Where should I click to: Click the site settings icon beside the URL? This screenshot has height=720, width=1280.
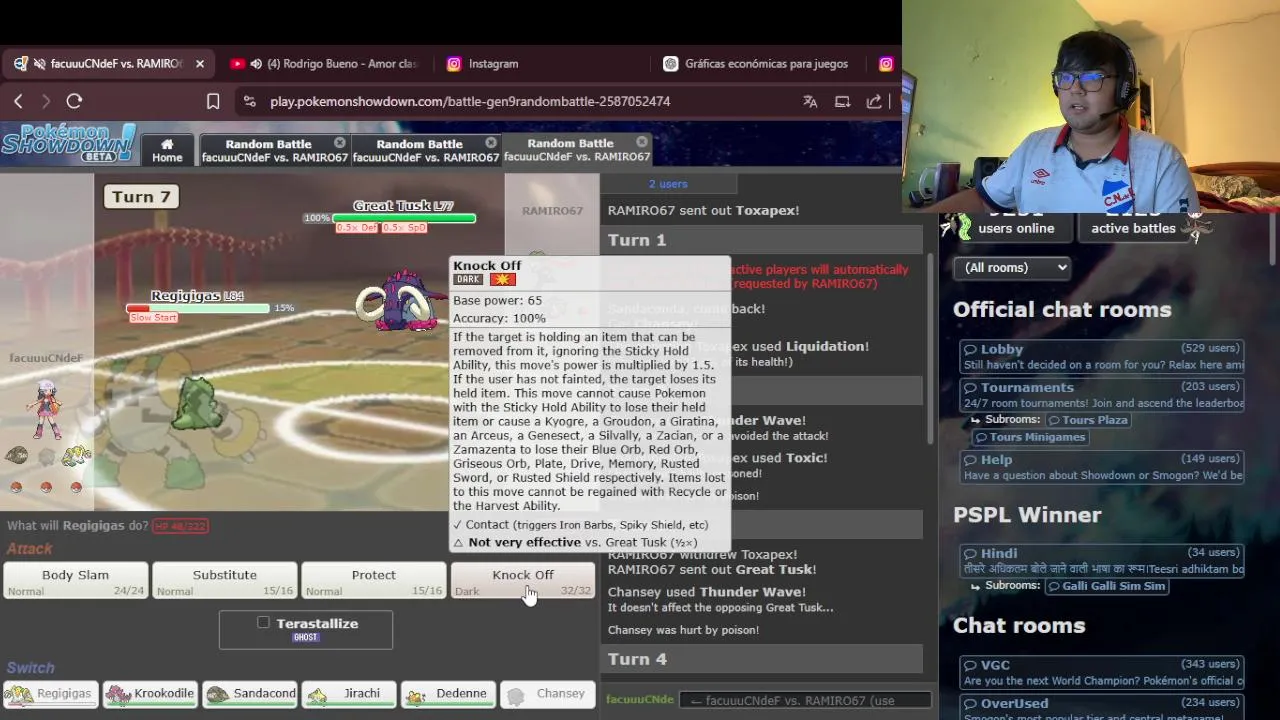(250, 101)
